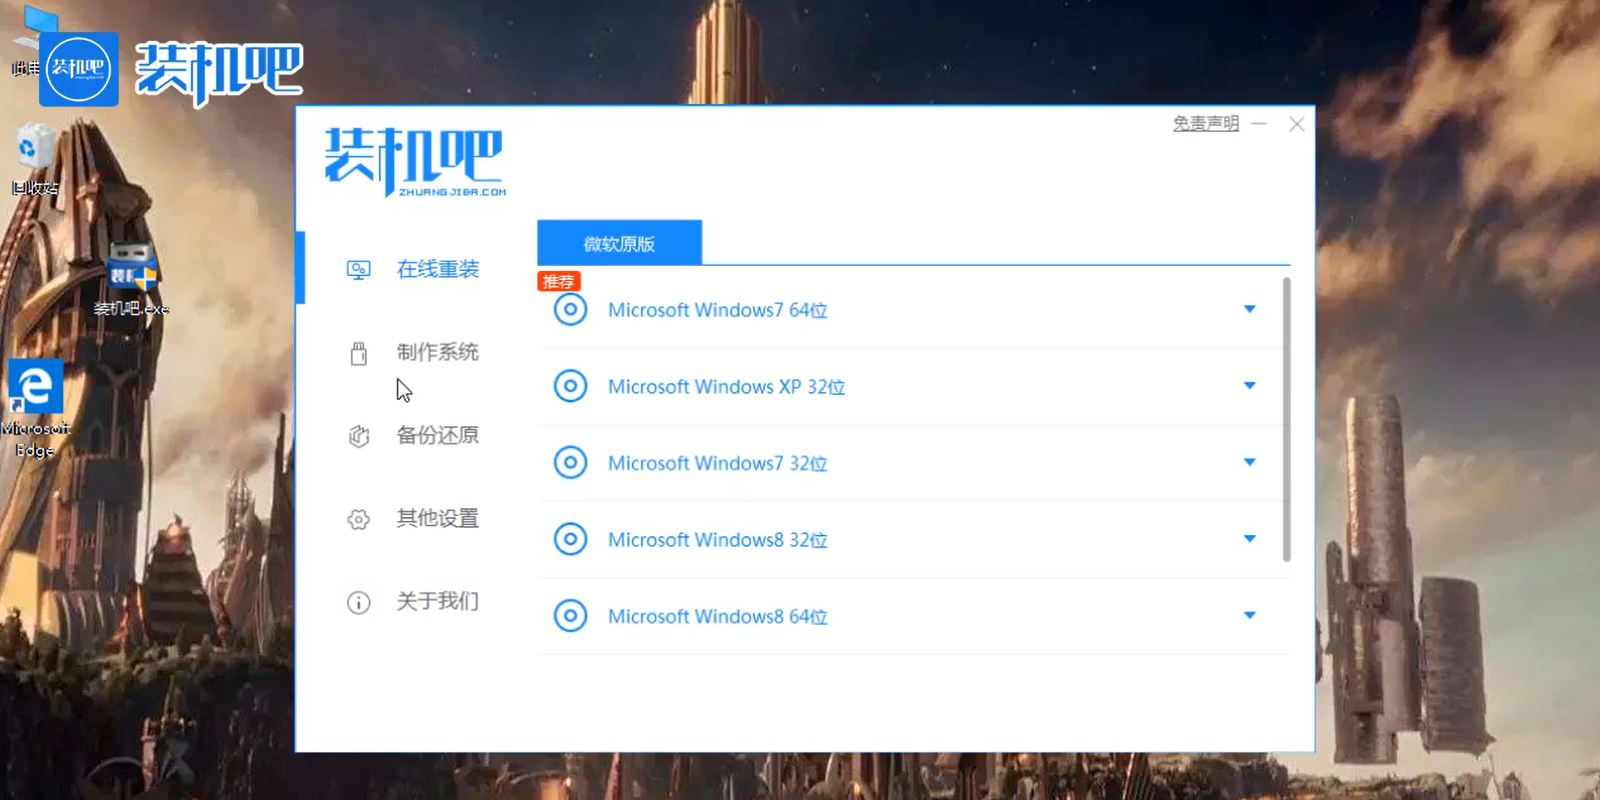Screen dimensions: 1600x800
Task: Click the 备份还原 icon in sidebar
Action: coord(358,436)
